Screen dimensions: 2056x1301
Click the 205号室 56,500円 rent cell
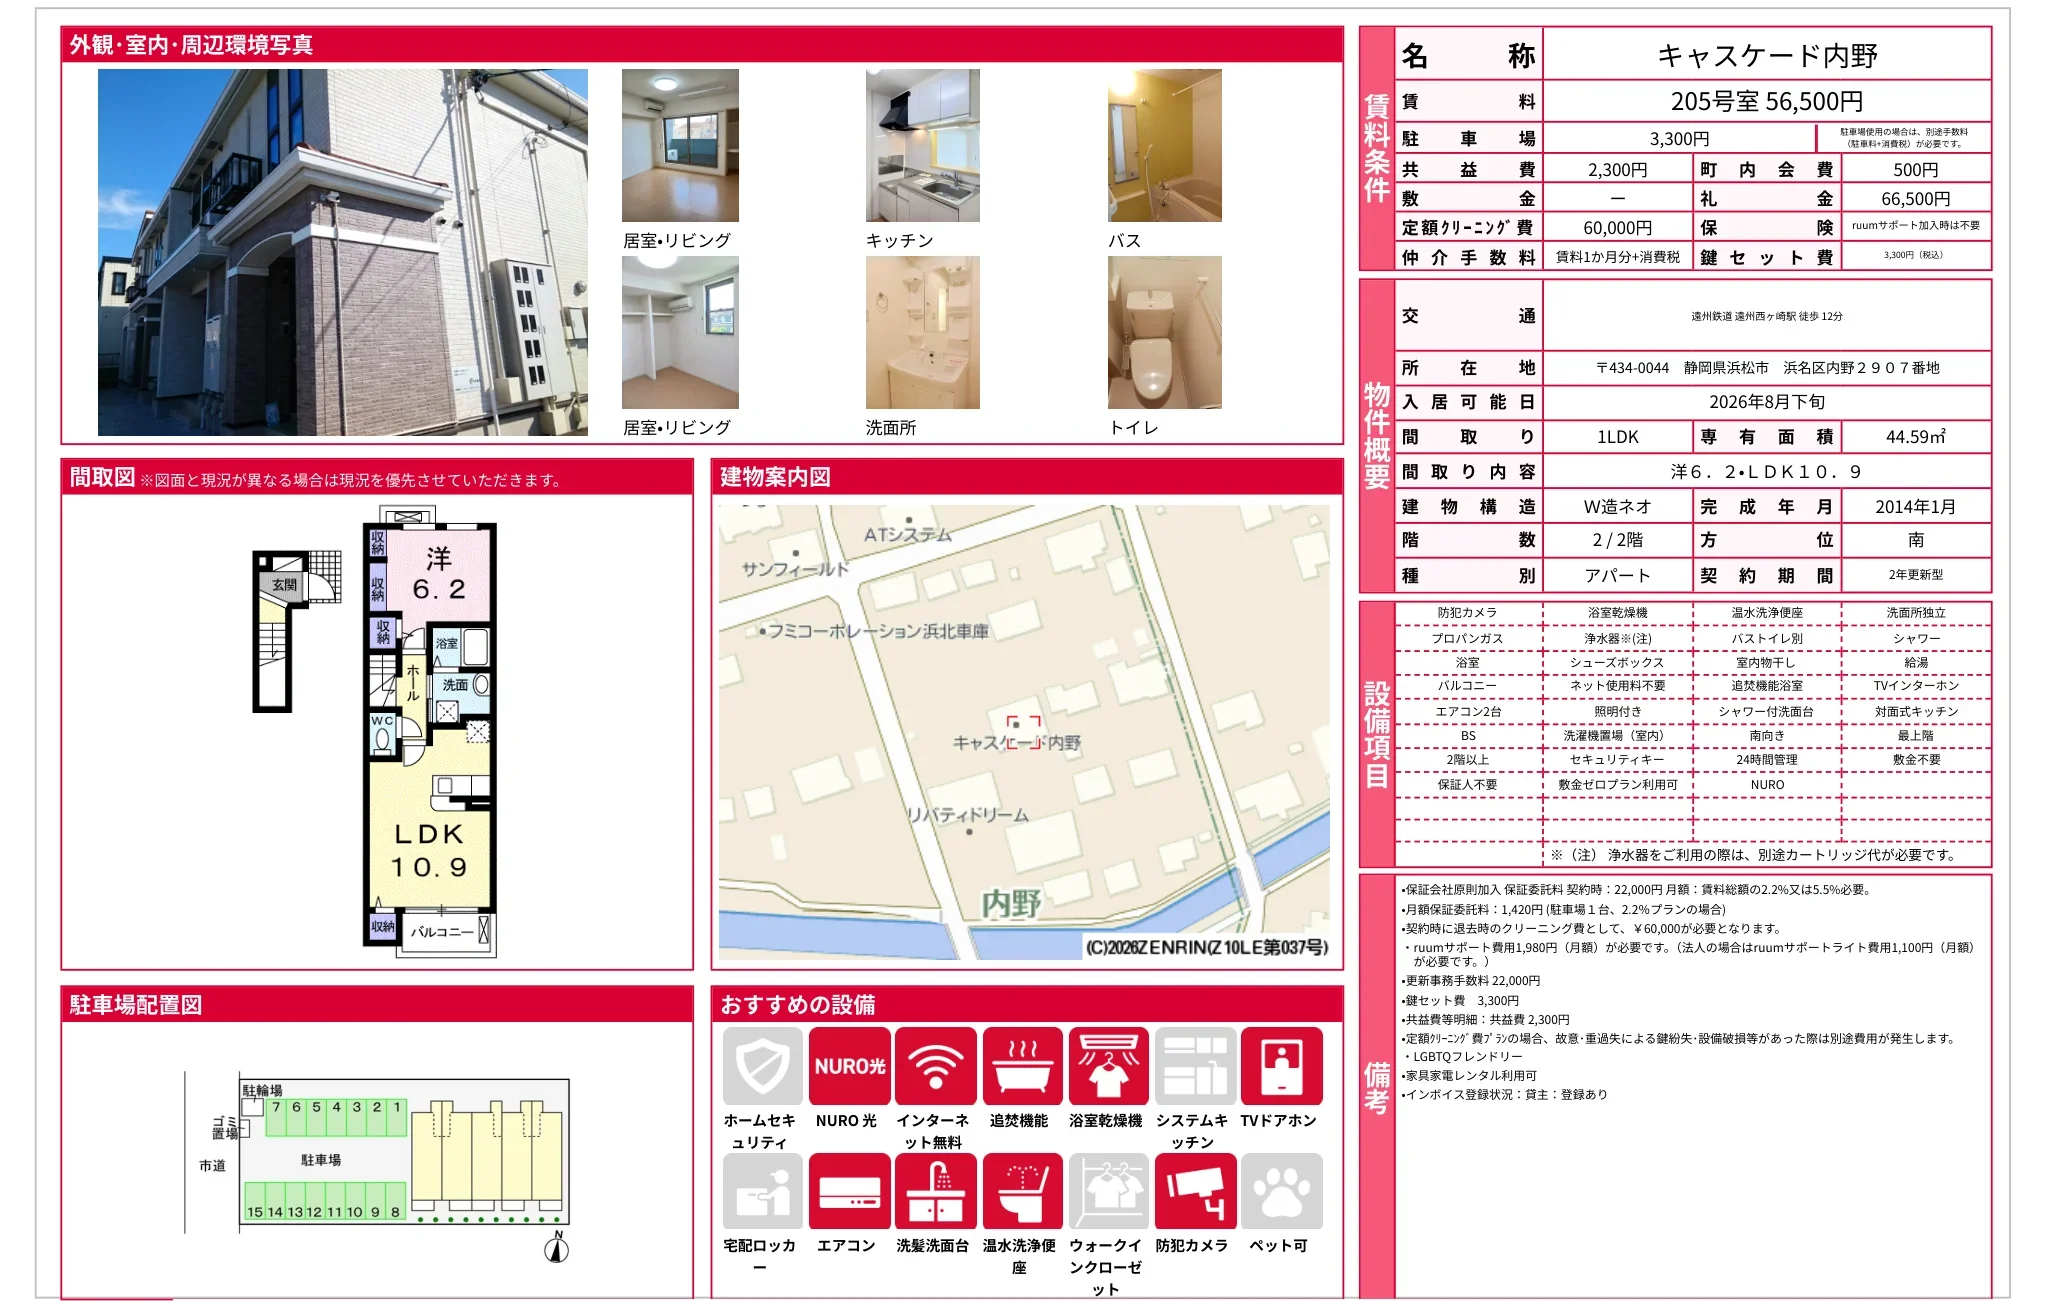tap(1766, 101)
